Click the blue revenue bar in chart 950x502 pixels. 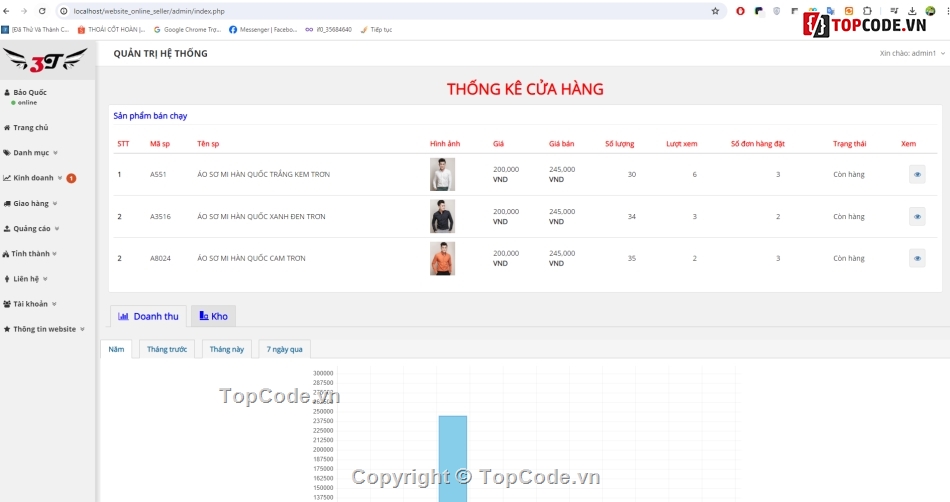[453, 458]
